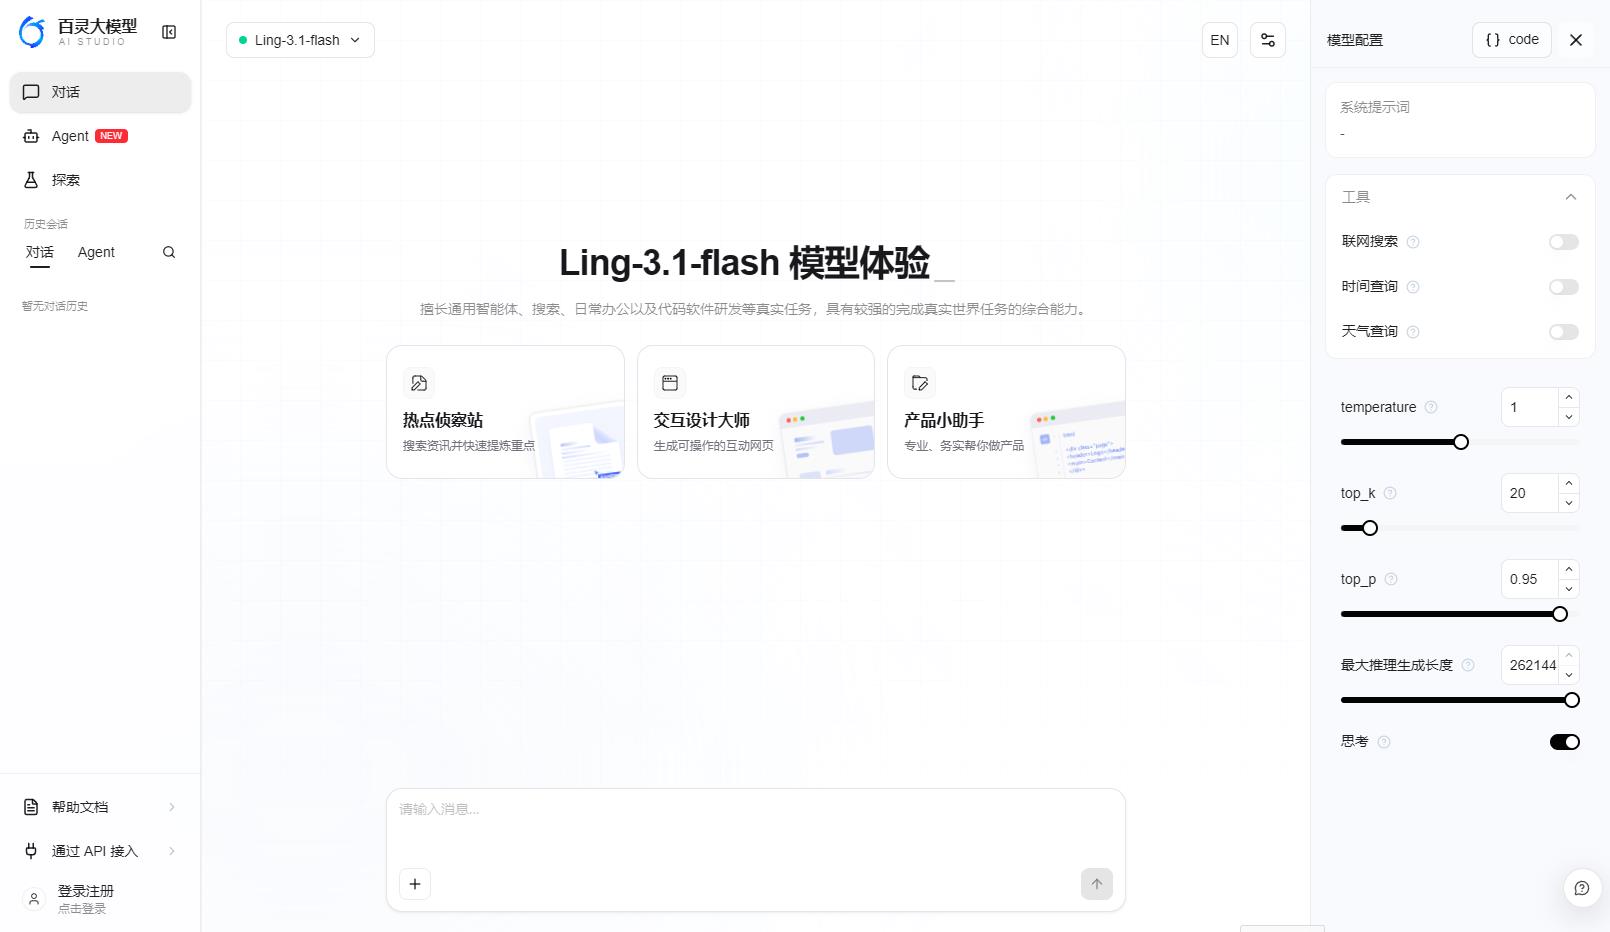Add attachment with plus button

click(x=415, y=884)
